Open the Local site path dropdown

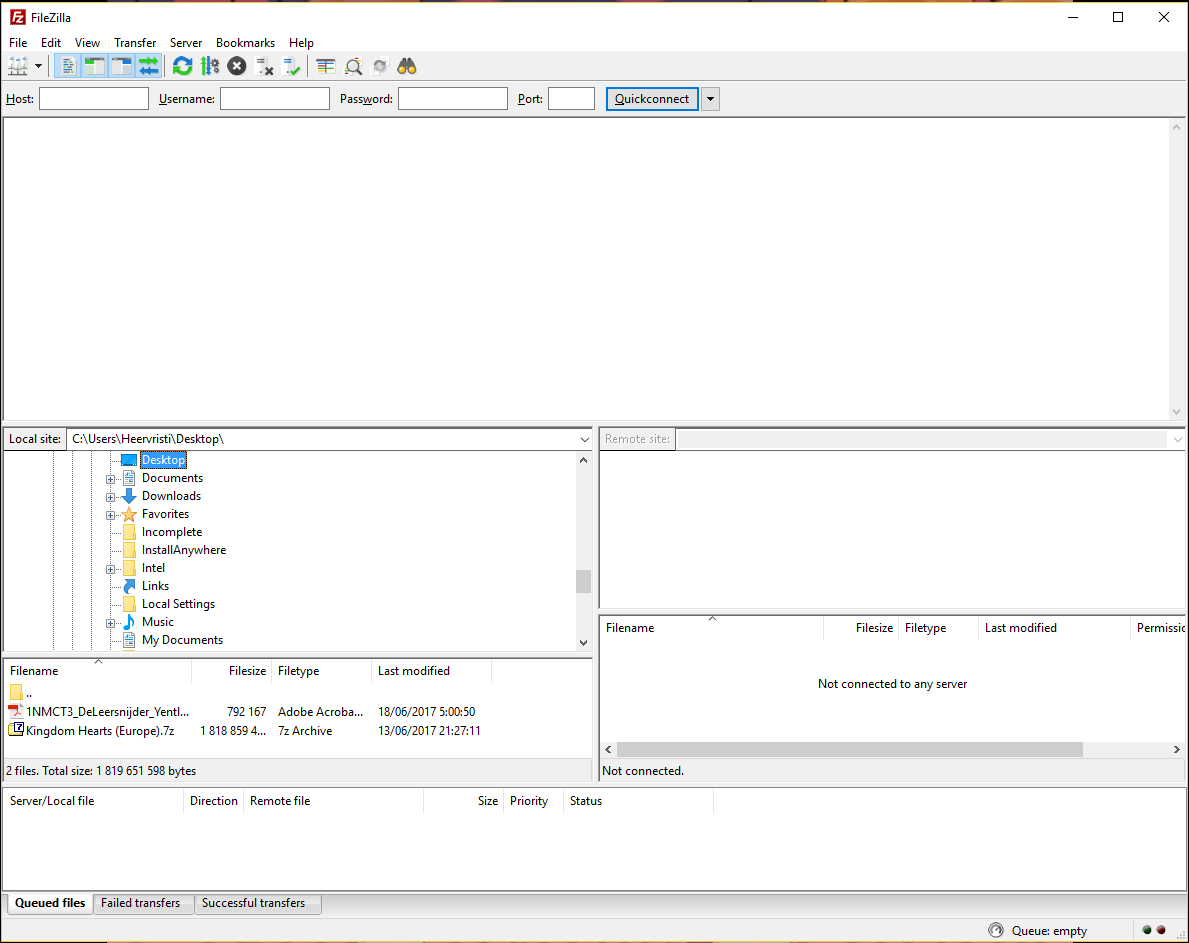coord(584,439)
